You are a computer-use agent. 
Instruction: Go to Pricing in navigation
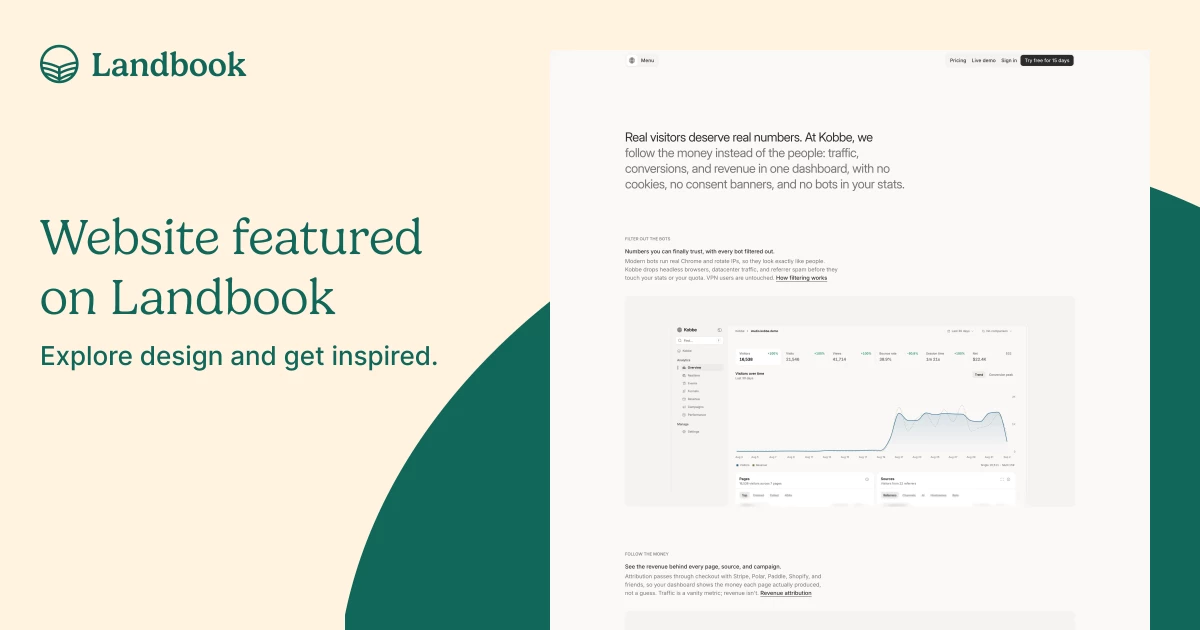(x=958, y=60)
